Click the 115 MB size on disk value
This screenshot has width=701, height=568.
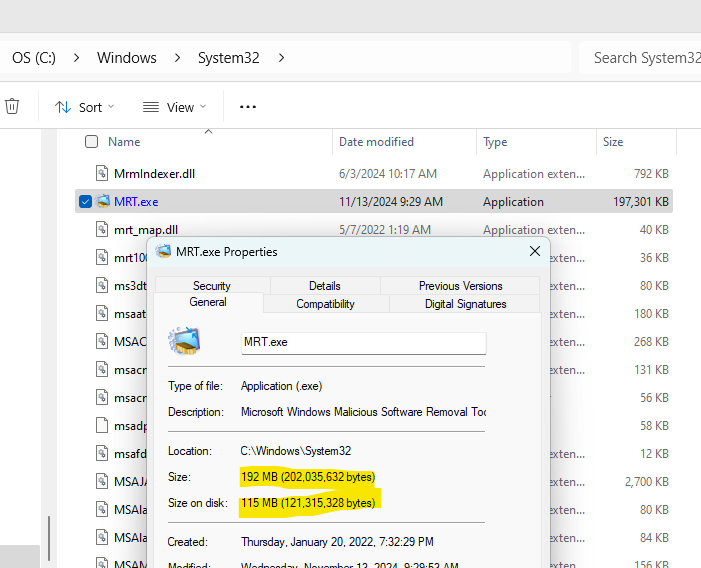(x=308, y=503)
